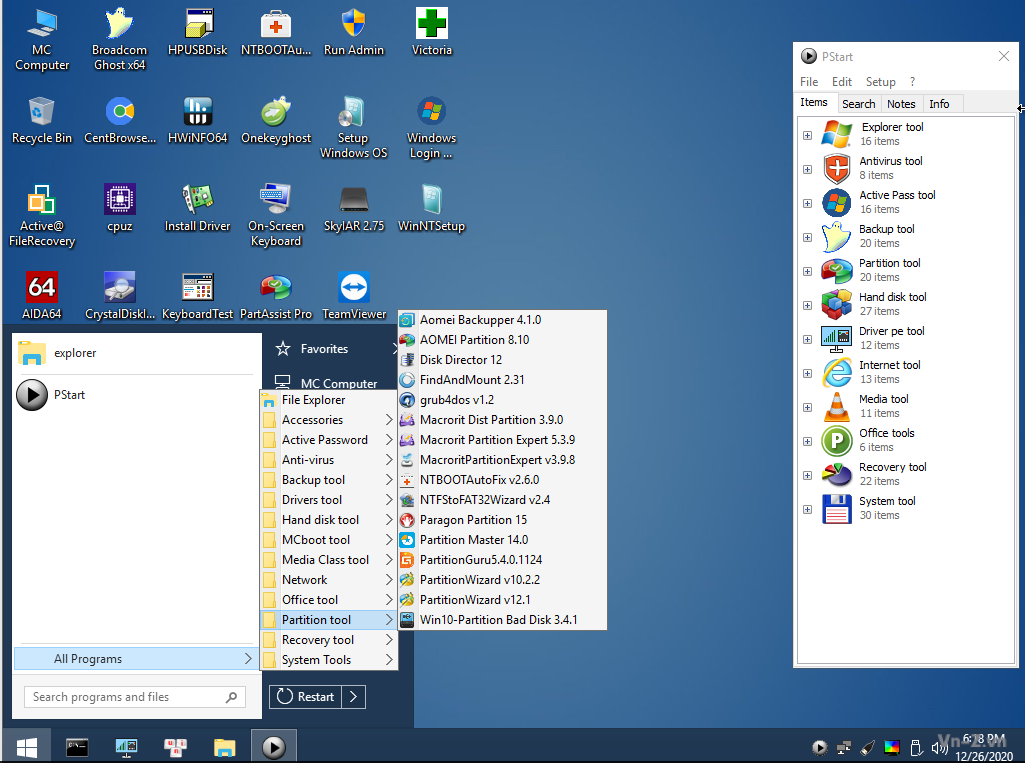Open CrystalDiskInfo desktop icon

(120, 296)
